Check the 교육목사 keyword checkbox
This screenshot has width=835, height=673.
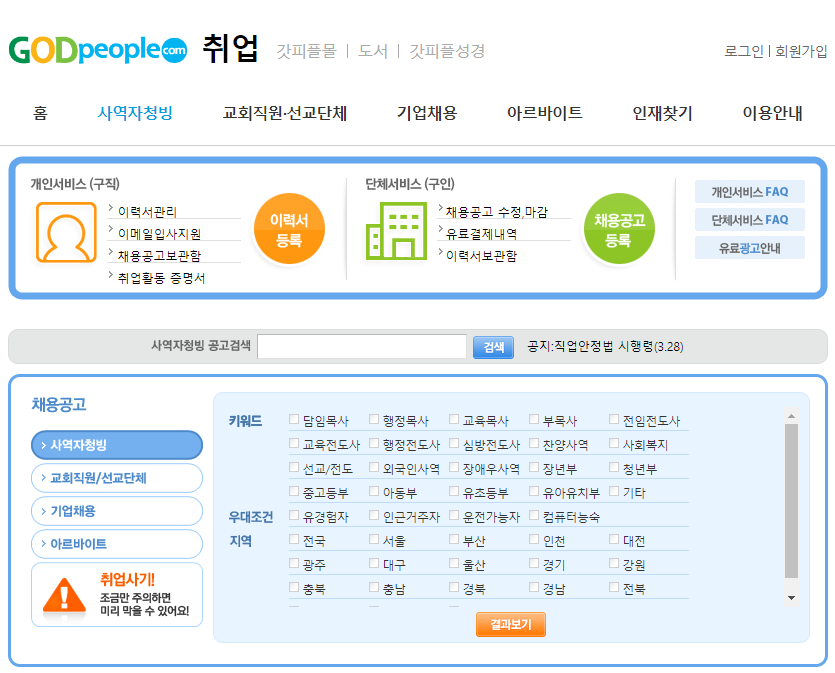(x=454, y=419)
